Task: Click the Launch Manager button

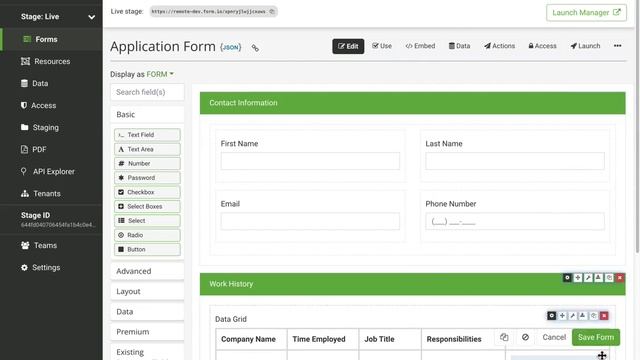Action: [586, 13]
